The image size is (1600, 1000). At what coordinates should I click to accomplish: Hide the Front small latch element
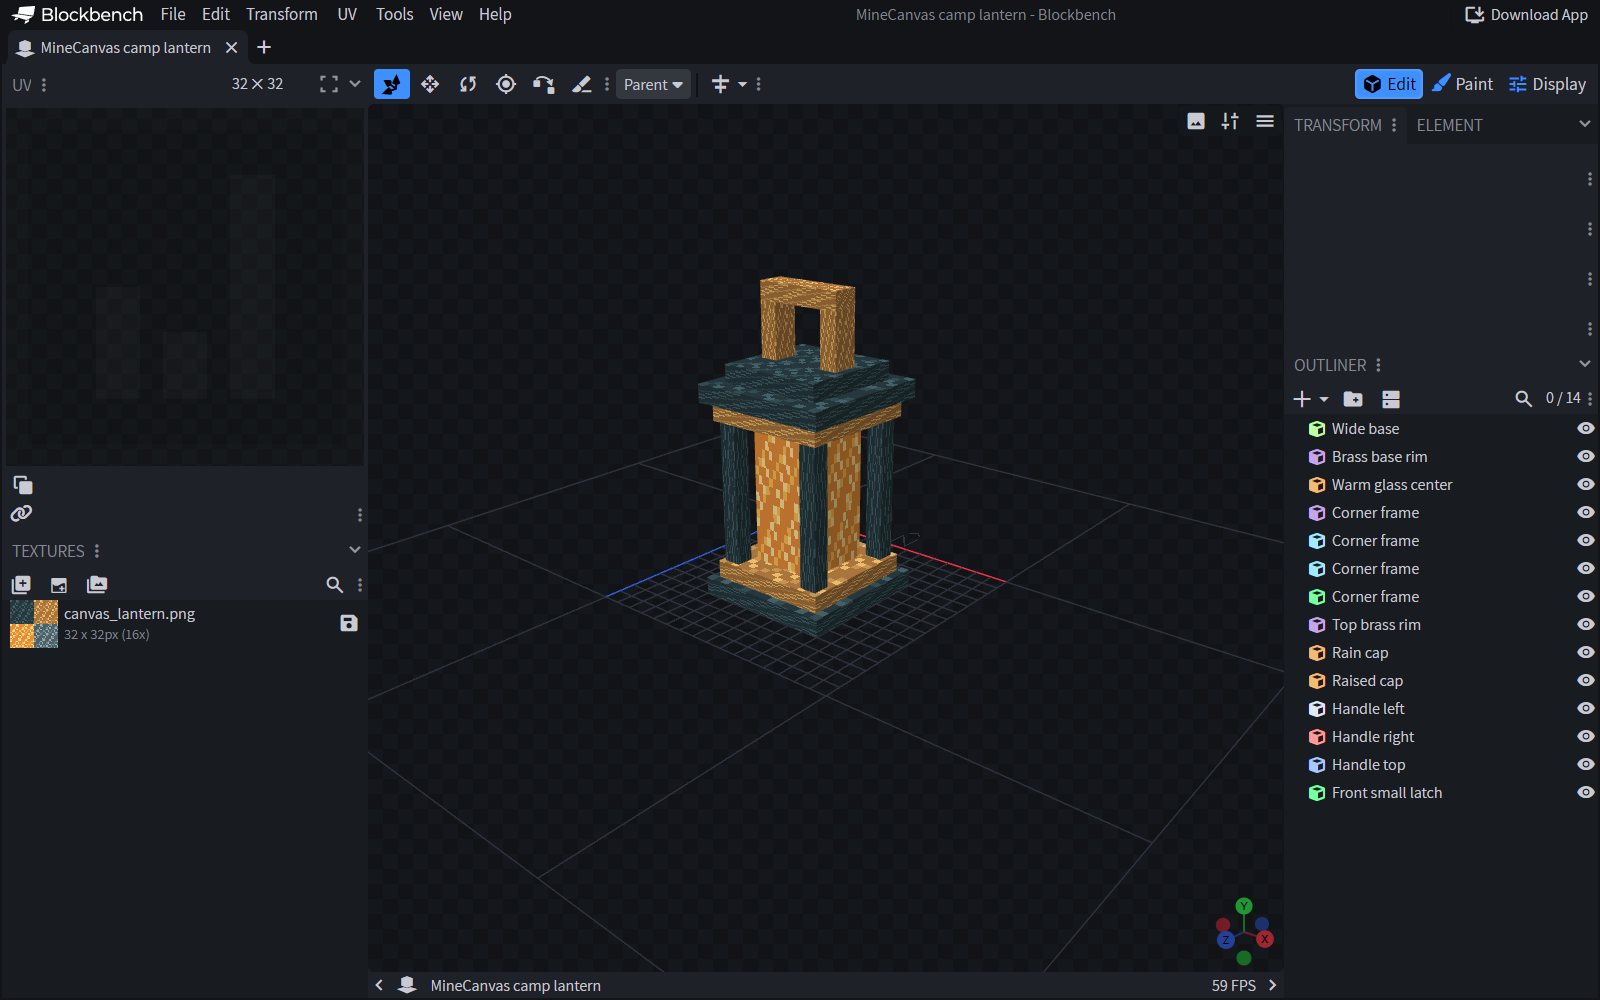pyautogui.click(x=1586, y=792)
